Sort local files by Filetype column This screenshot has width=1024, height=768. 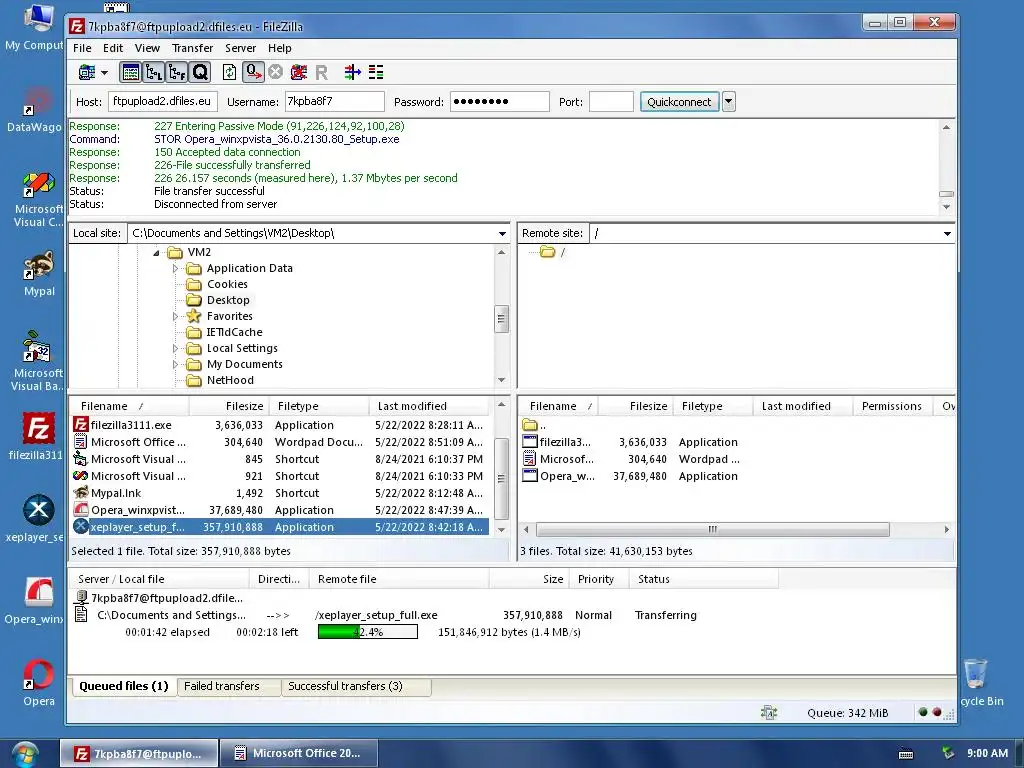(x=317, y=406)
